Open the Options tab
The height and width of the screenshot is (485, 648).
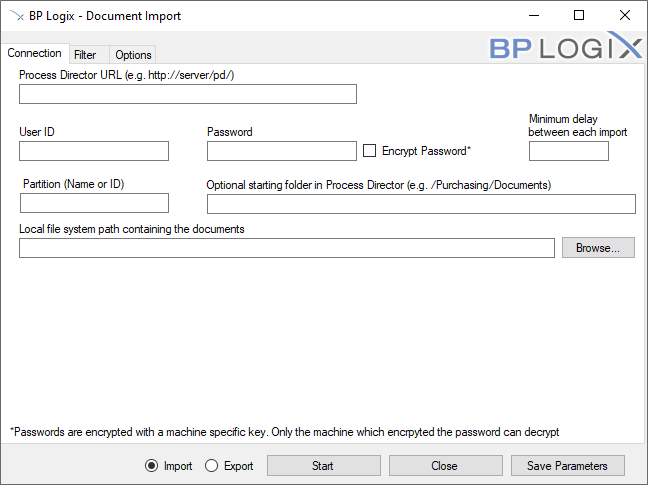pyautogui.click(x=133, y=55)
